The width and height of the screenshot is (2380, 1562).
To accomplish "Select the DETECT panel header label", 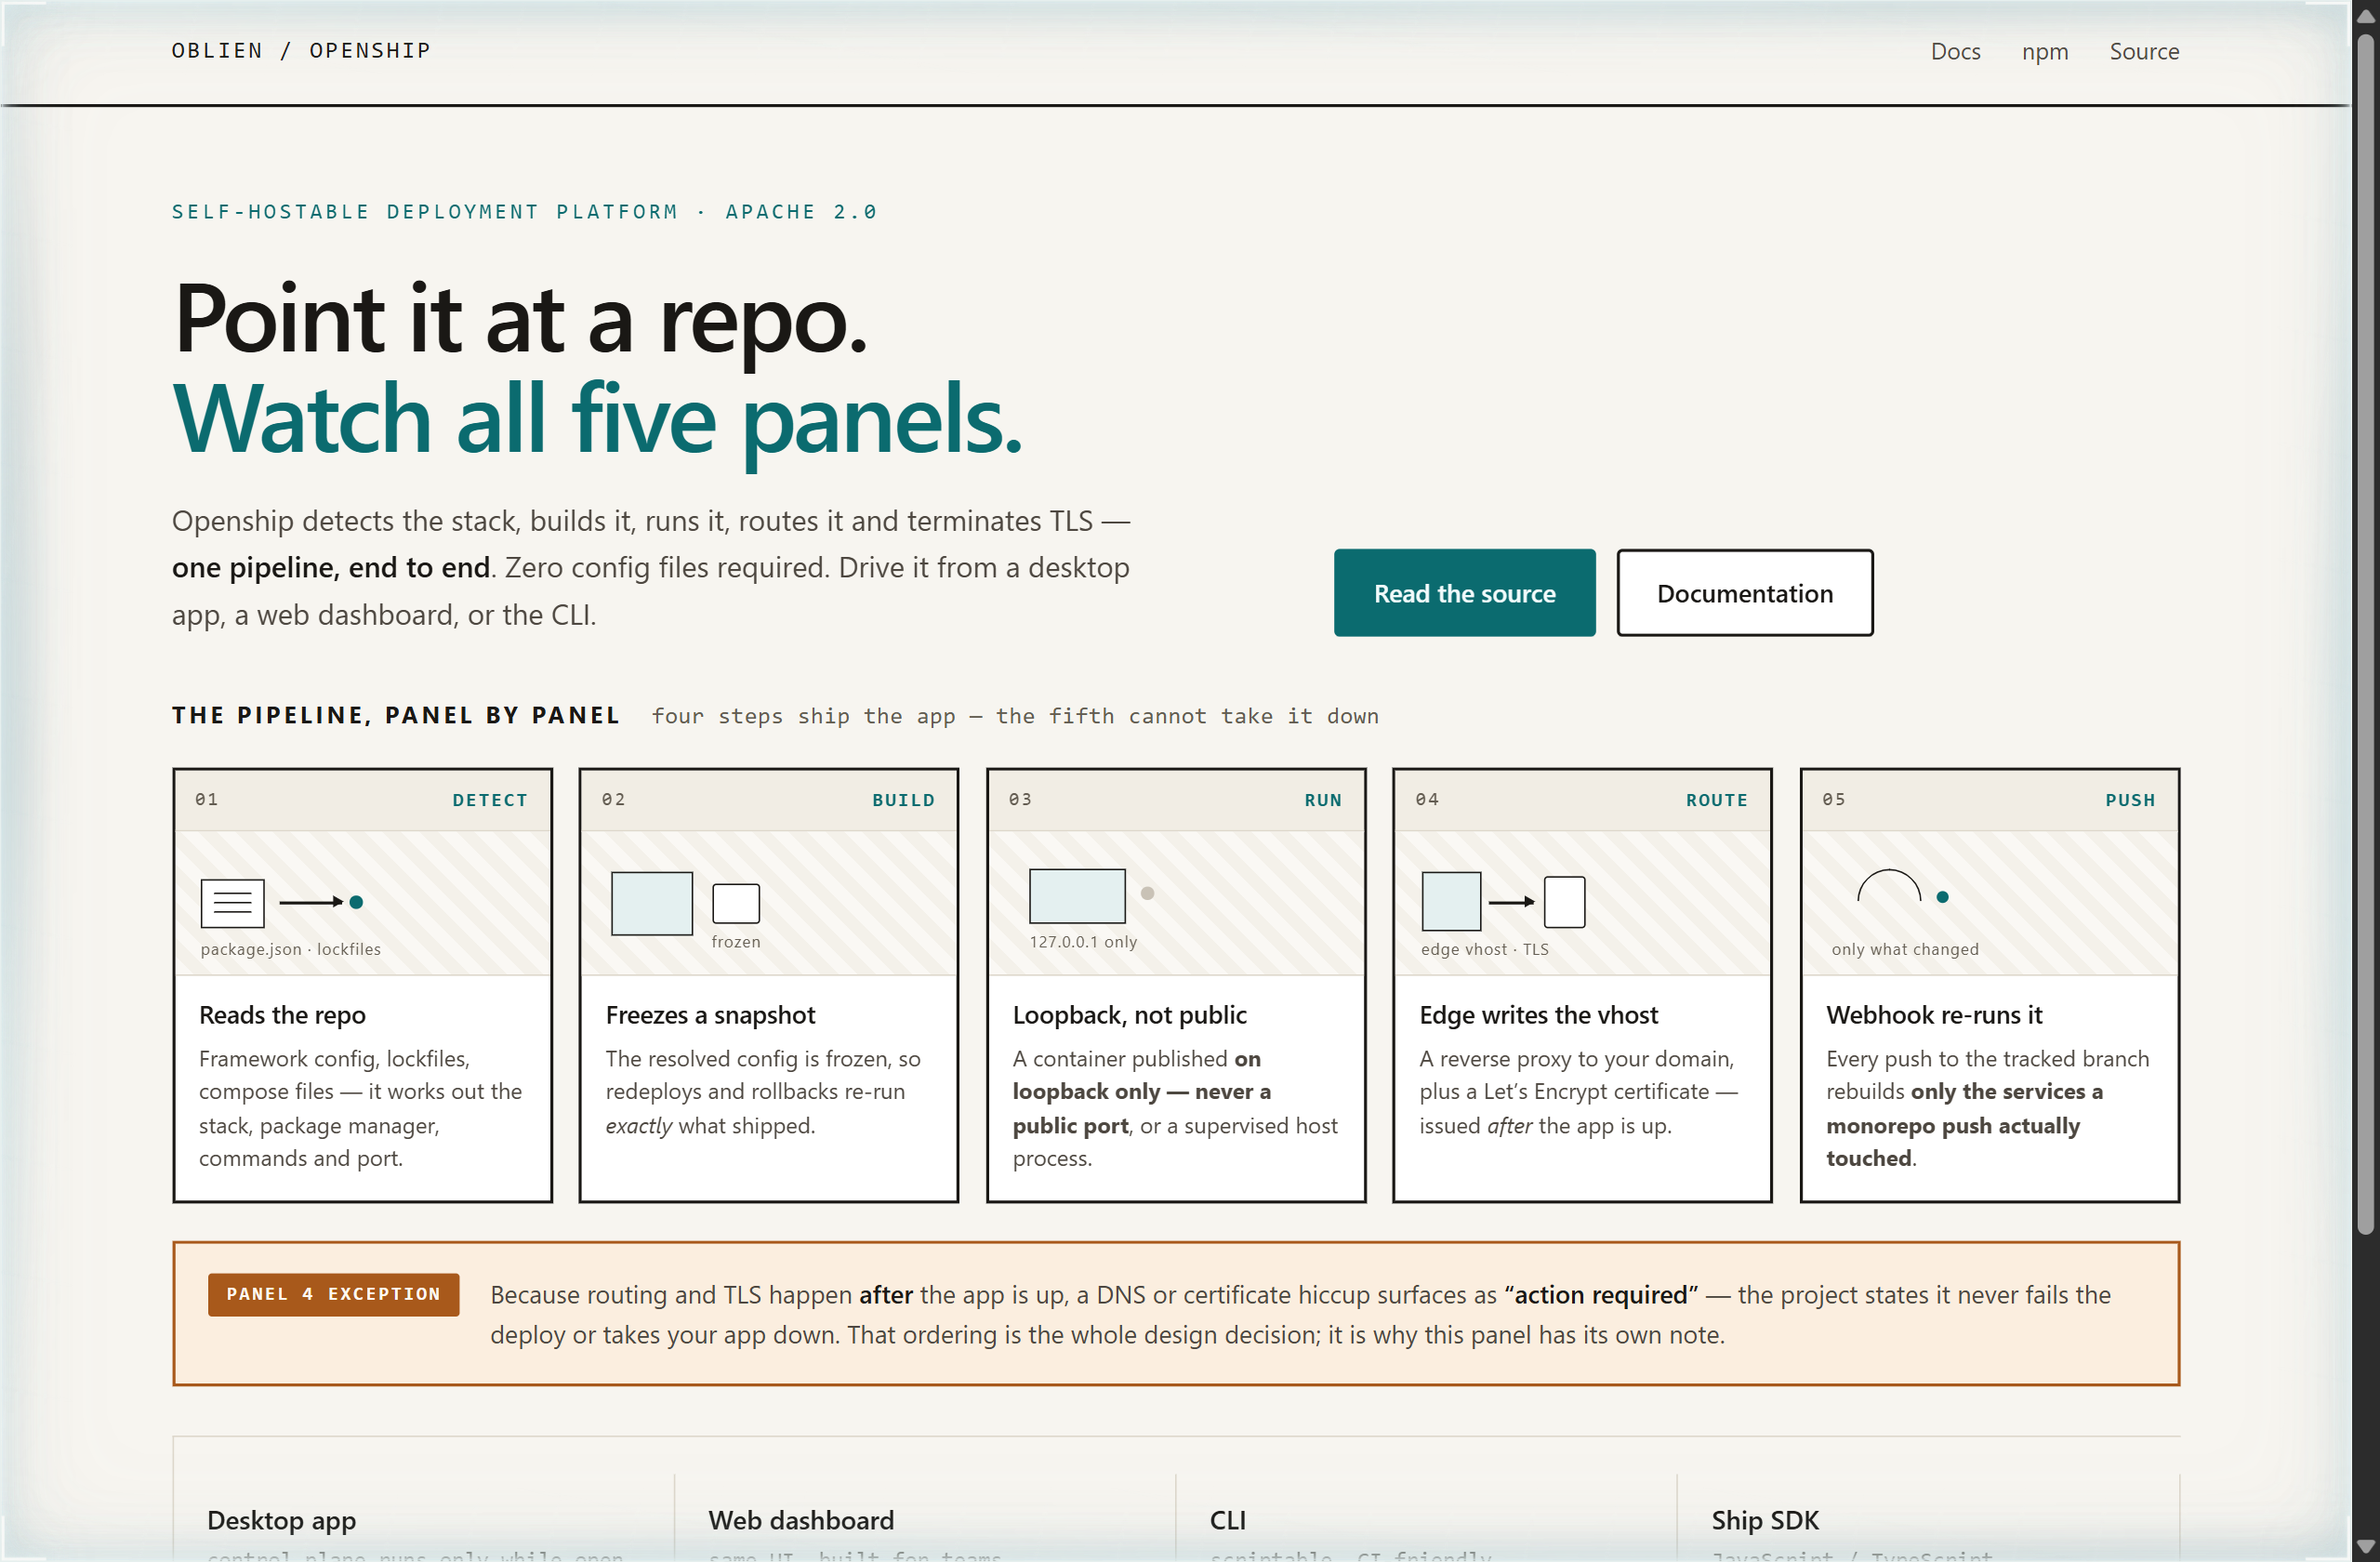I will tap(489, 799).
